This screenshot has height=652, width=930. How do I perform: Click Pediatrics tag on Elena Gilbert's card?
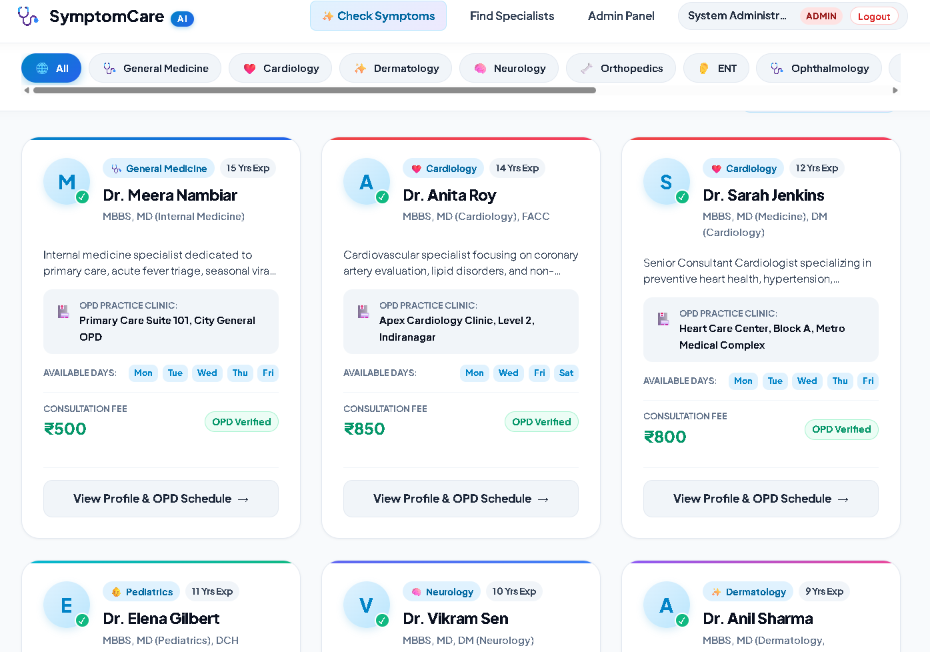[142, 591]
